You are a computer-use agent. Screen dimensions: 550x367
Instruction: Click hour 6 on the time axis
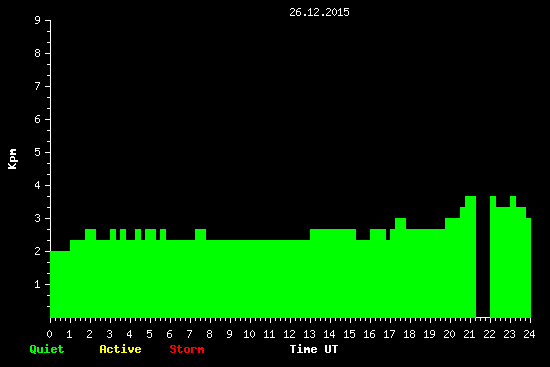tap(169, 334)
